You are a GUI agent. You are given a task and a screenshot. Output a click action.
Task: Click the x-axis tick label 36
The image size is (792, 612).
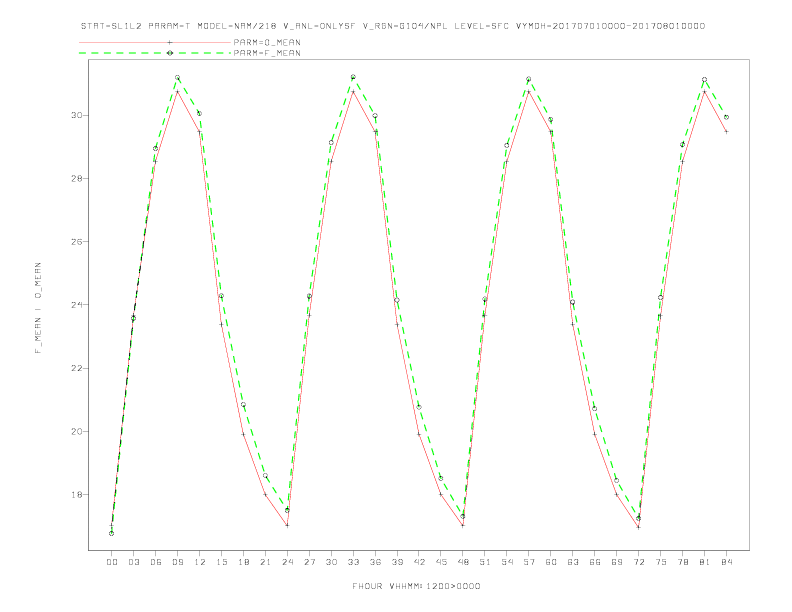(x=375, y=562)
